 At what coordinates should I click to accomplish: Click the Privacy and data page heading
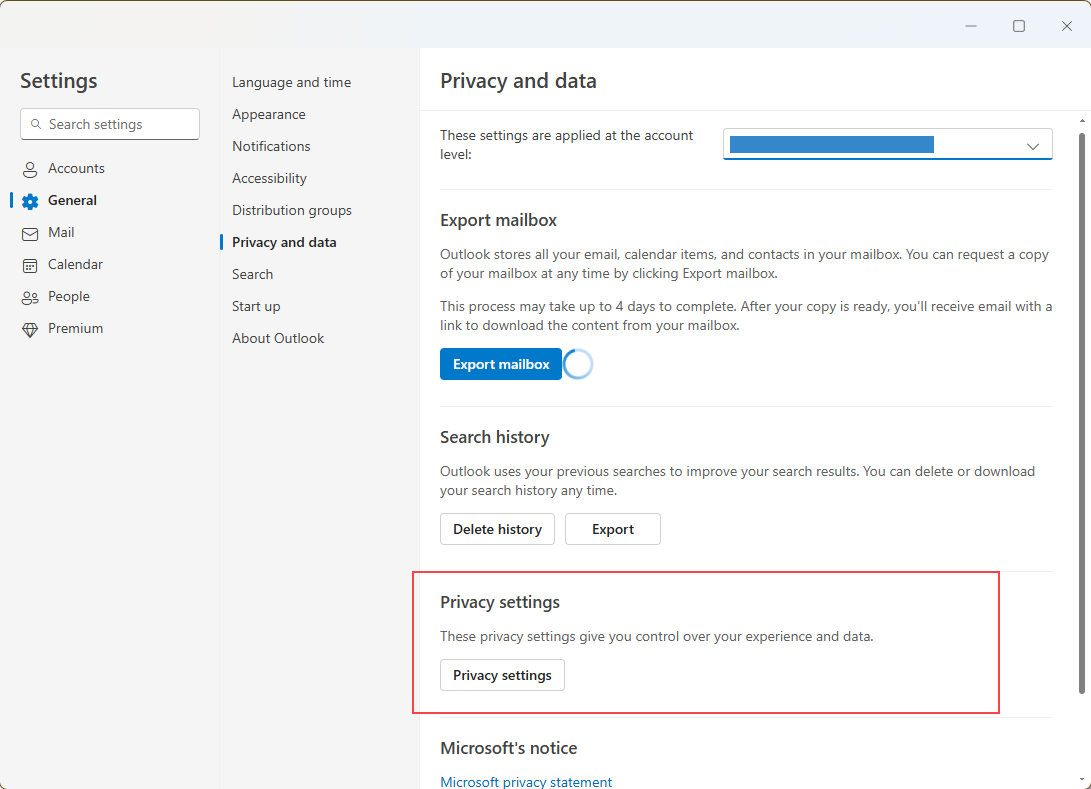(x=518, y=81)
